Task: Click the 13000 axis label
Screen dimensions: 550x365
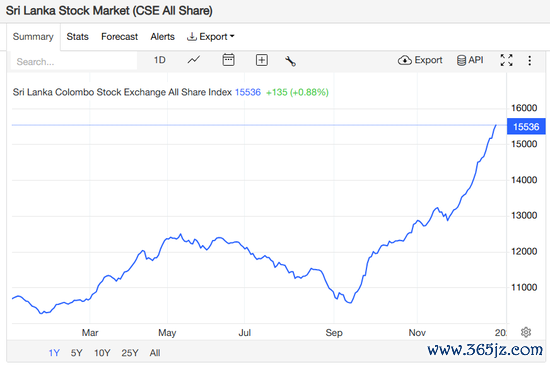Action: [x=524, y=215]
